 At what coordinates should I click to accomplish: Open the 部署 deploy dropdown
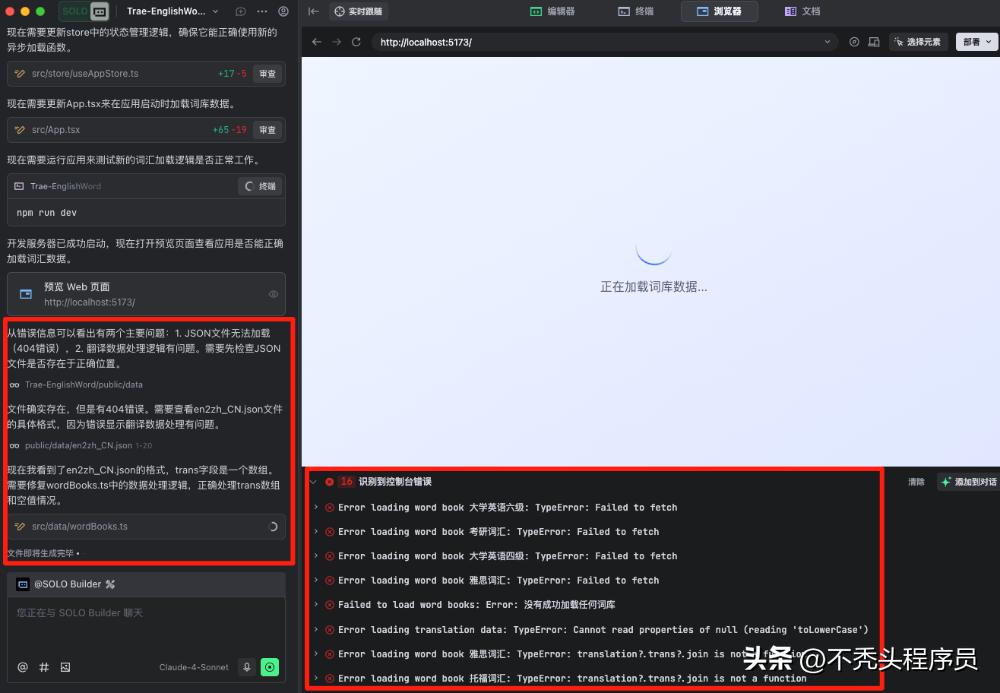(975, 41)
